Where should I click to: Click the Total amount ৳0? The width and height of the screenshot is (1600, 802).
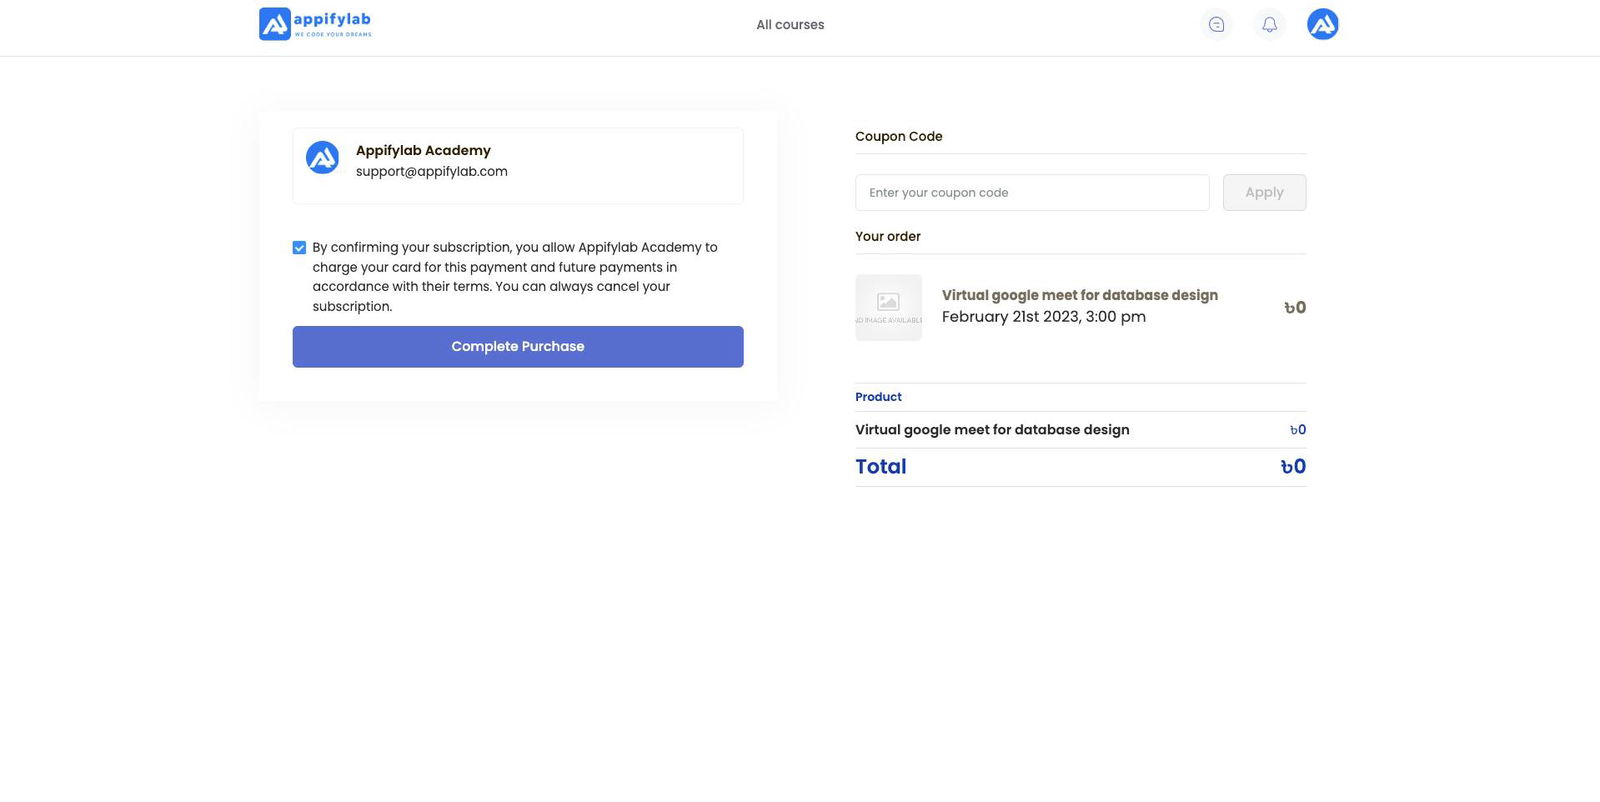tap(1292, 467)
